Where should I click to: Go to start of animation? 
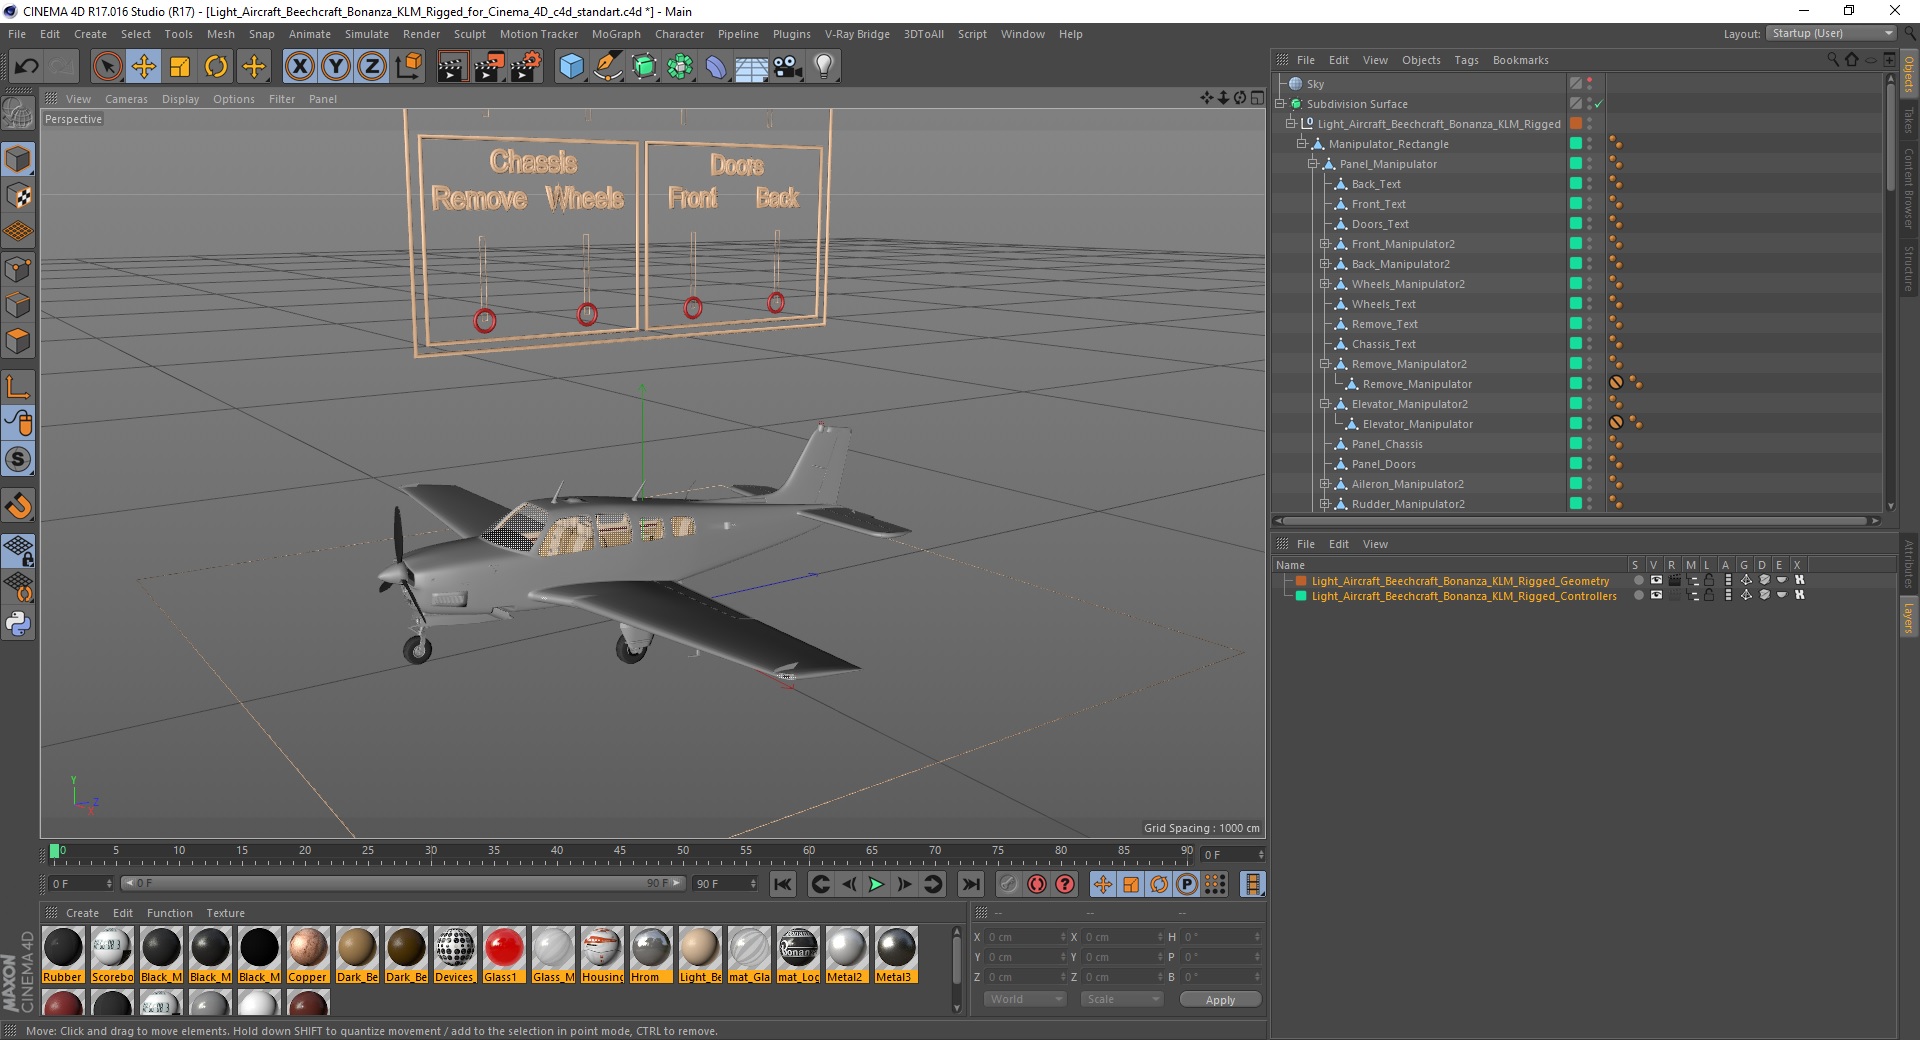(x=783, y=884)
